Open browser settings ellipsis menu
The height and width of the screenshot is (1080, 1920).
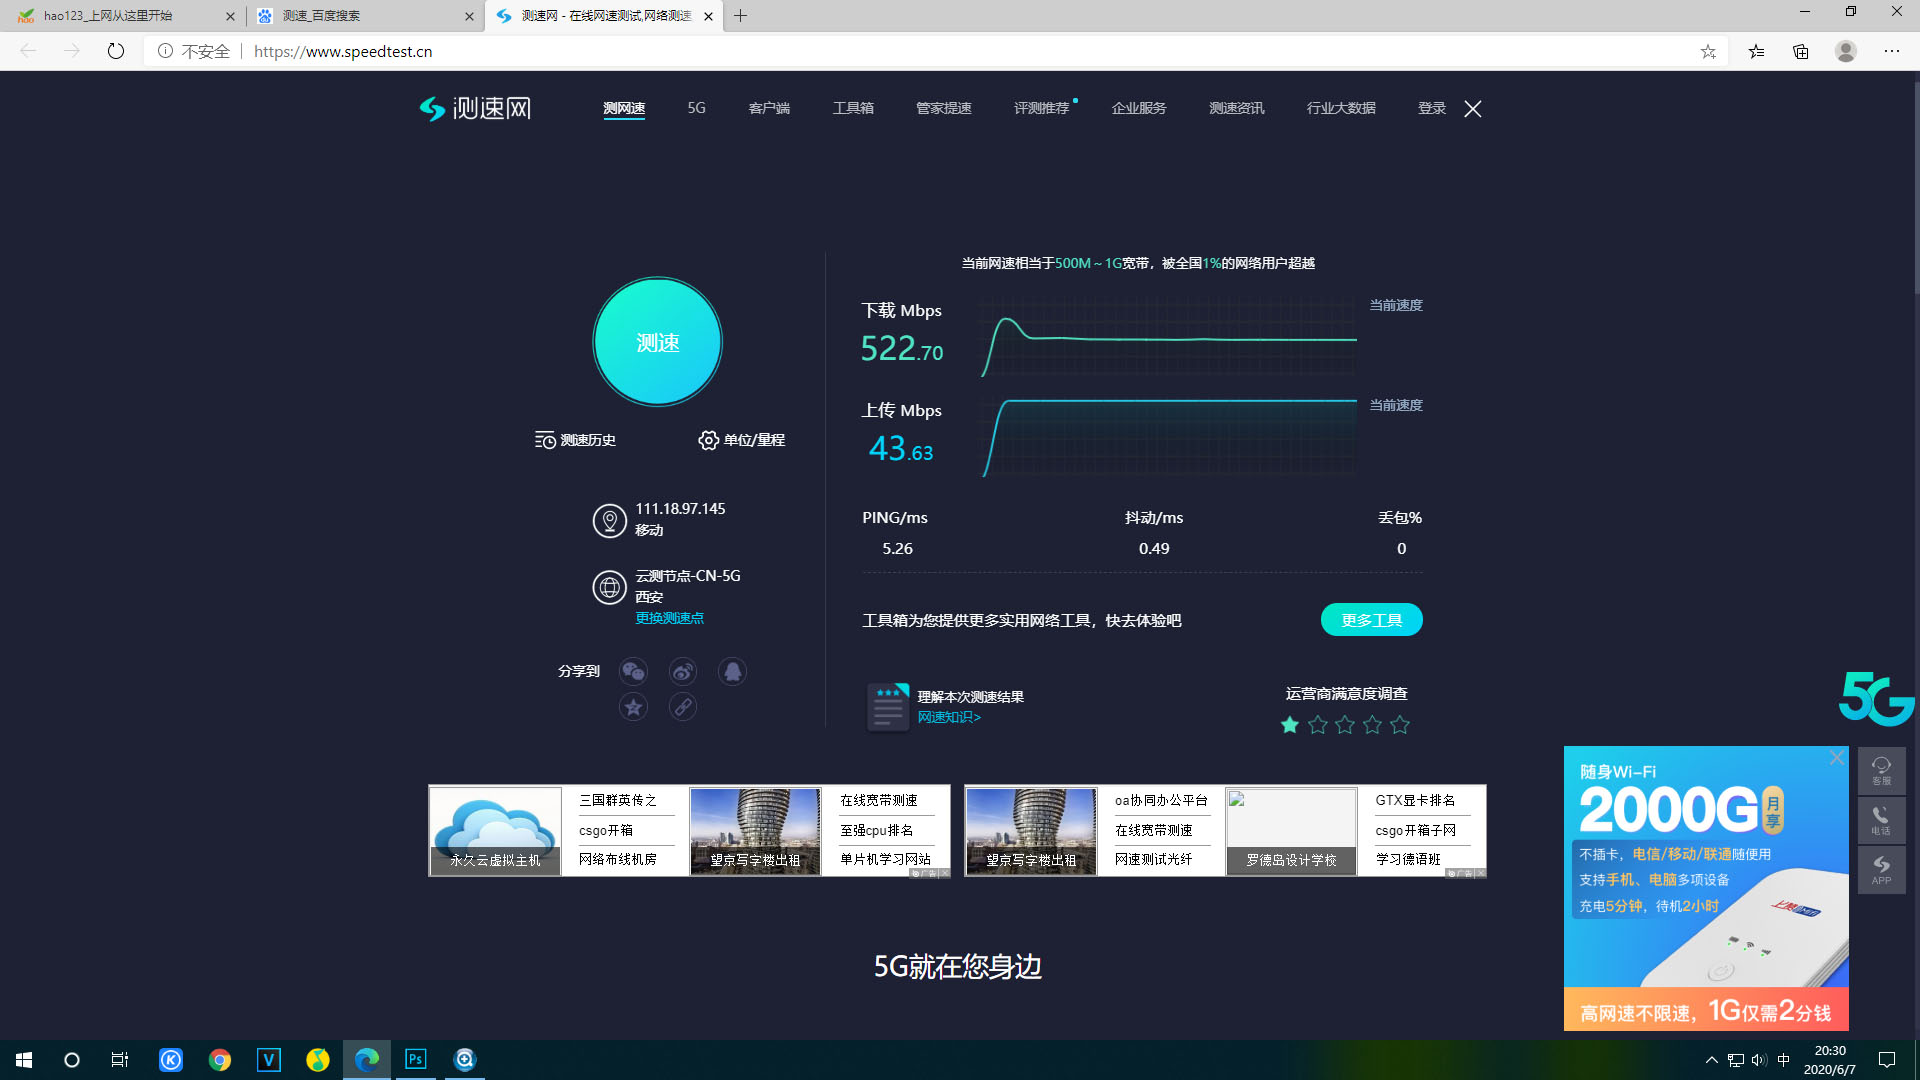1891,51
